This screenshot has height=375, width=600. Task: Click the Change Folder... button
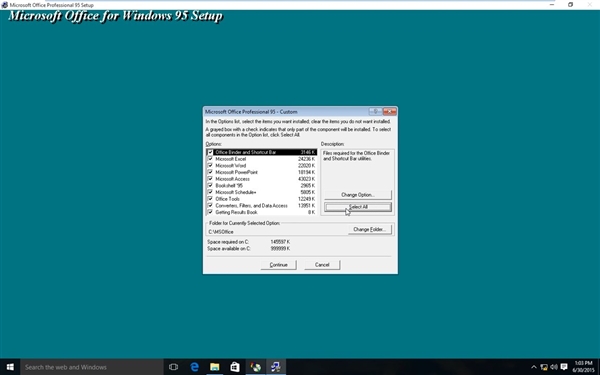click(370, 229)
